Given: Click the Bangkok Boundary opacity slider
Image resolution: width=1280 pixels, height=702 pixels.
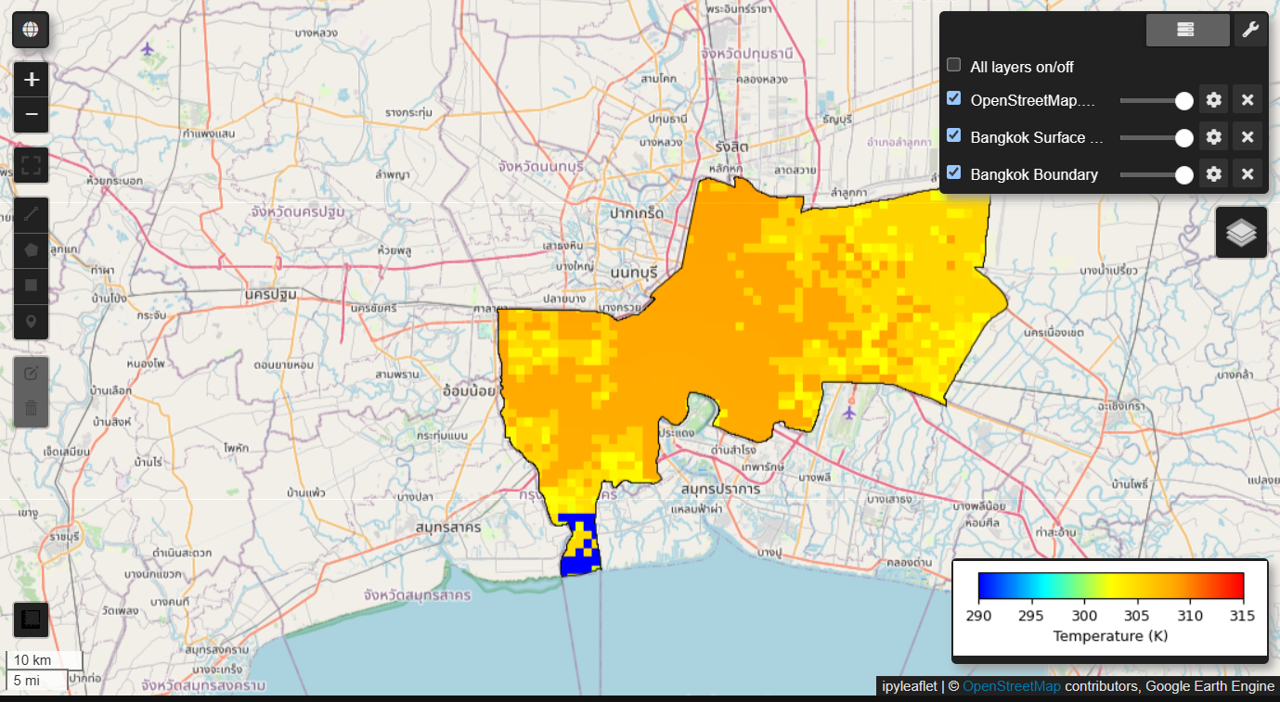Looking at the screenshot, I should click(1156, 175).
